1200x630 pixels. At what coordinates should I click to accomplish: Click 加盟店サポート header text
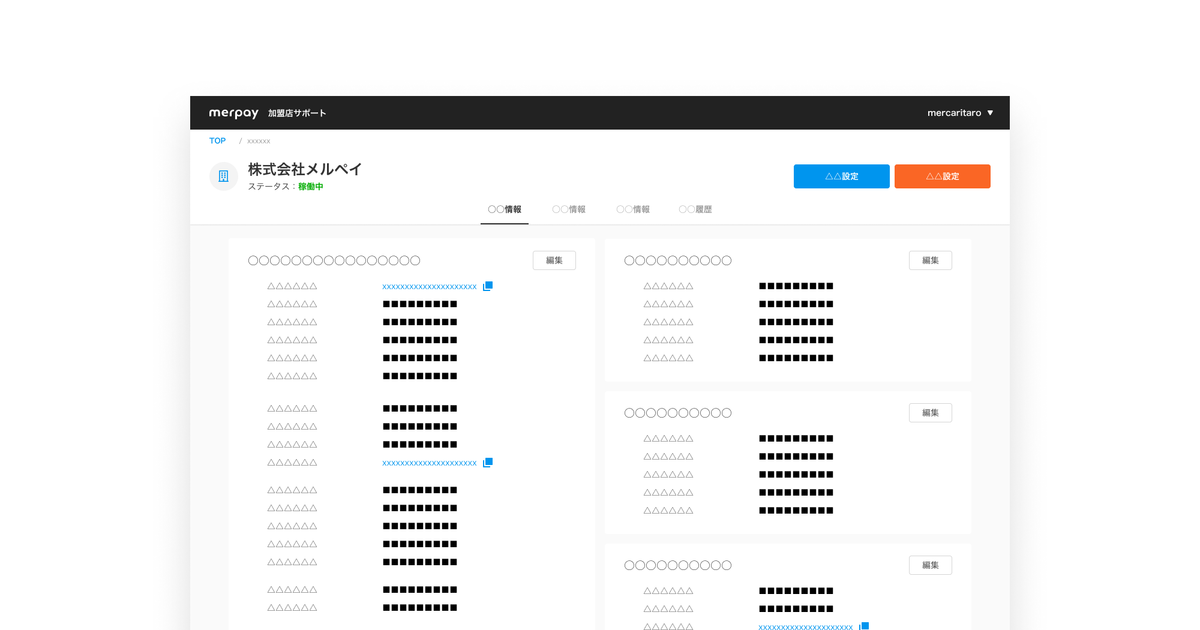coord(297,113)
